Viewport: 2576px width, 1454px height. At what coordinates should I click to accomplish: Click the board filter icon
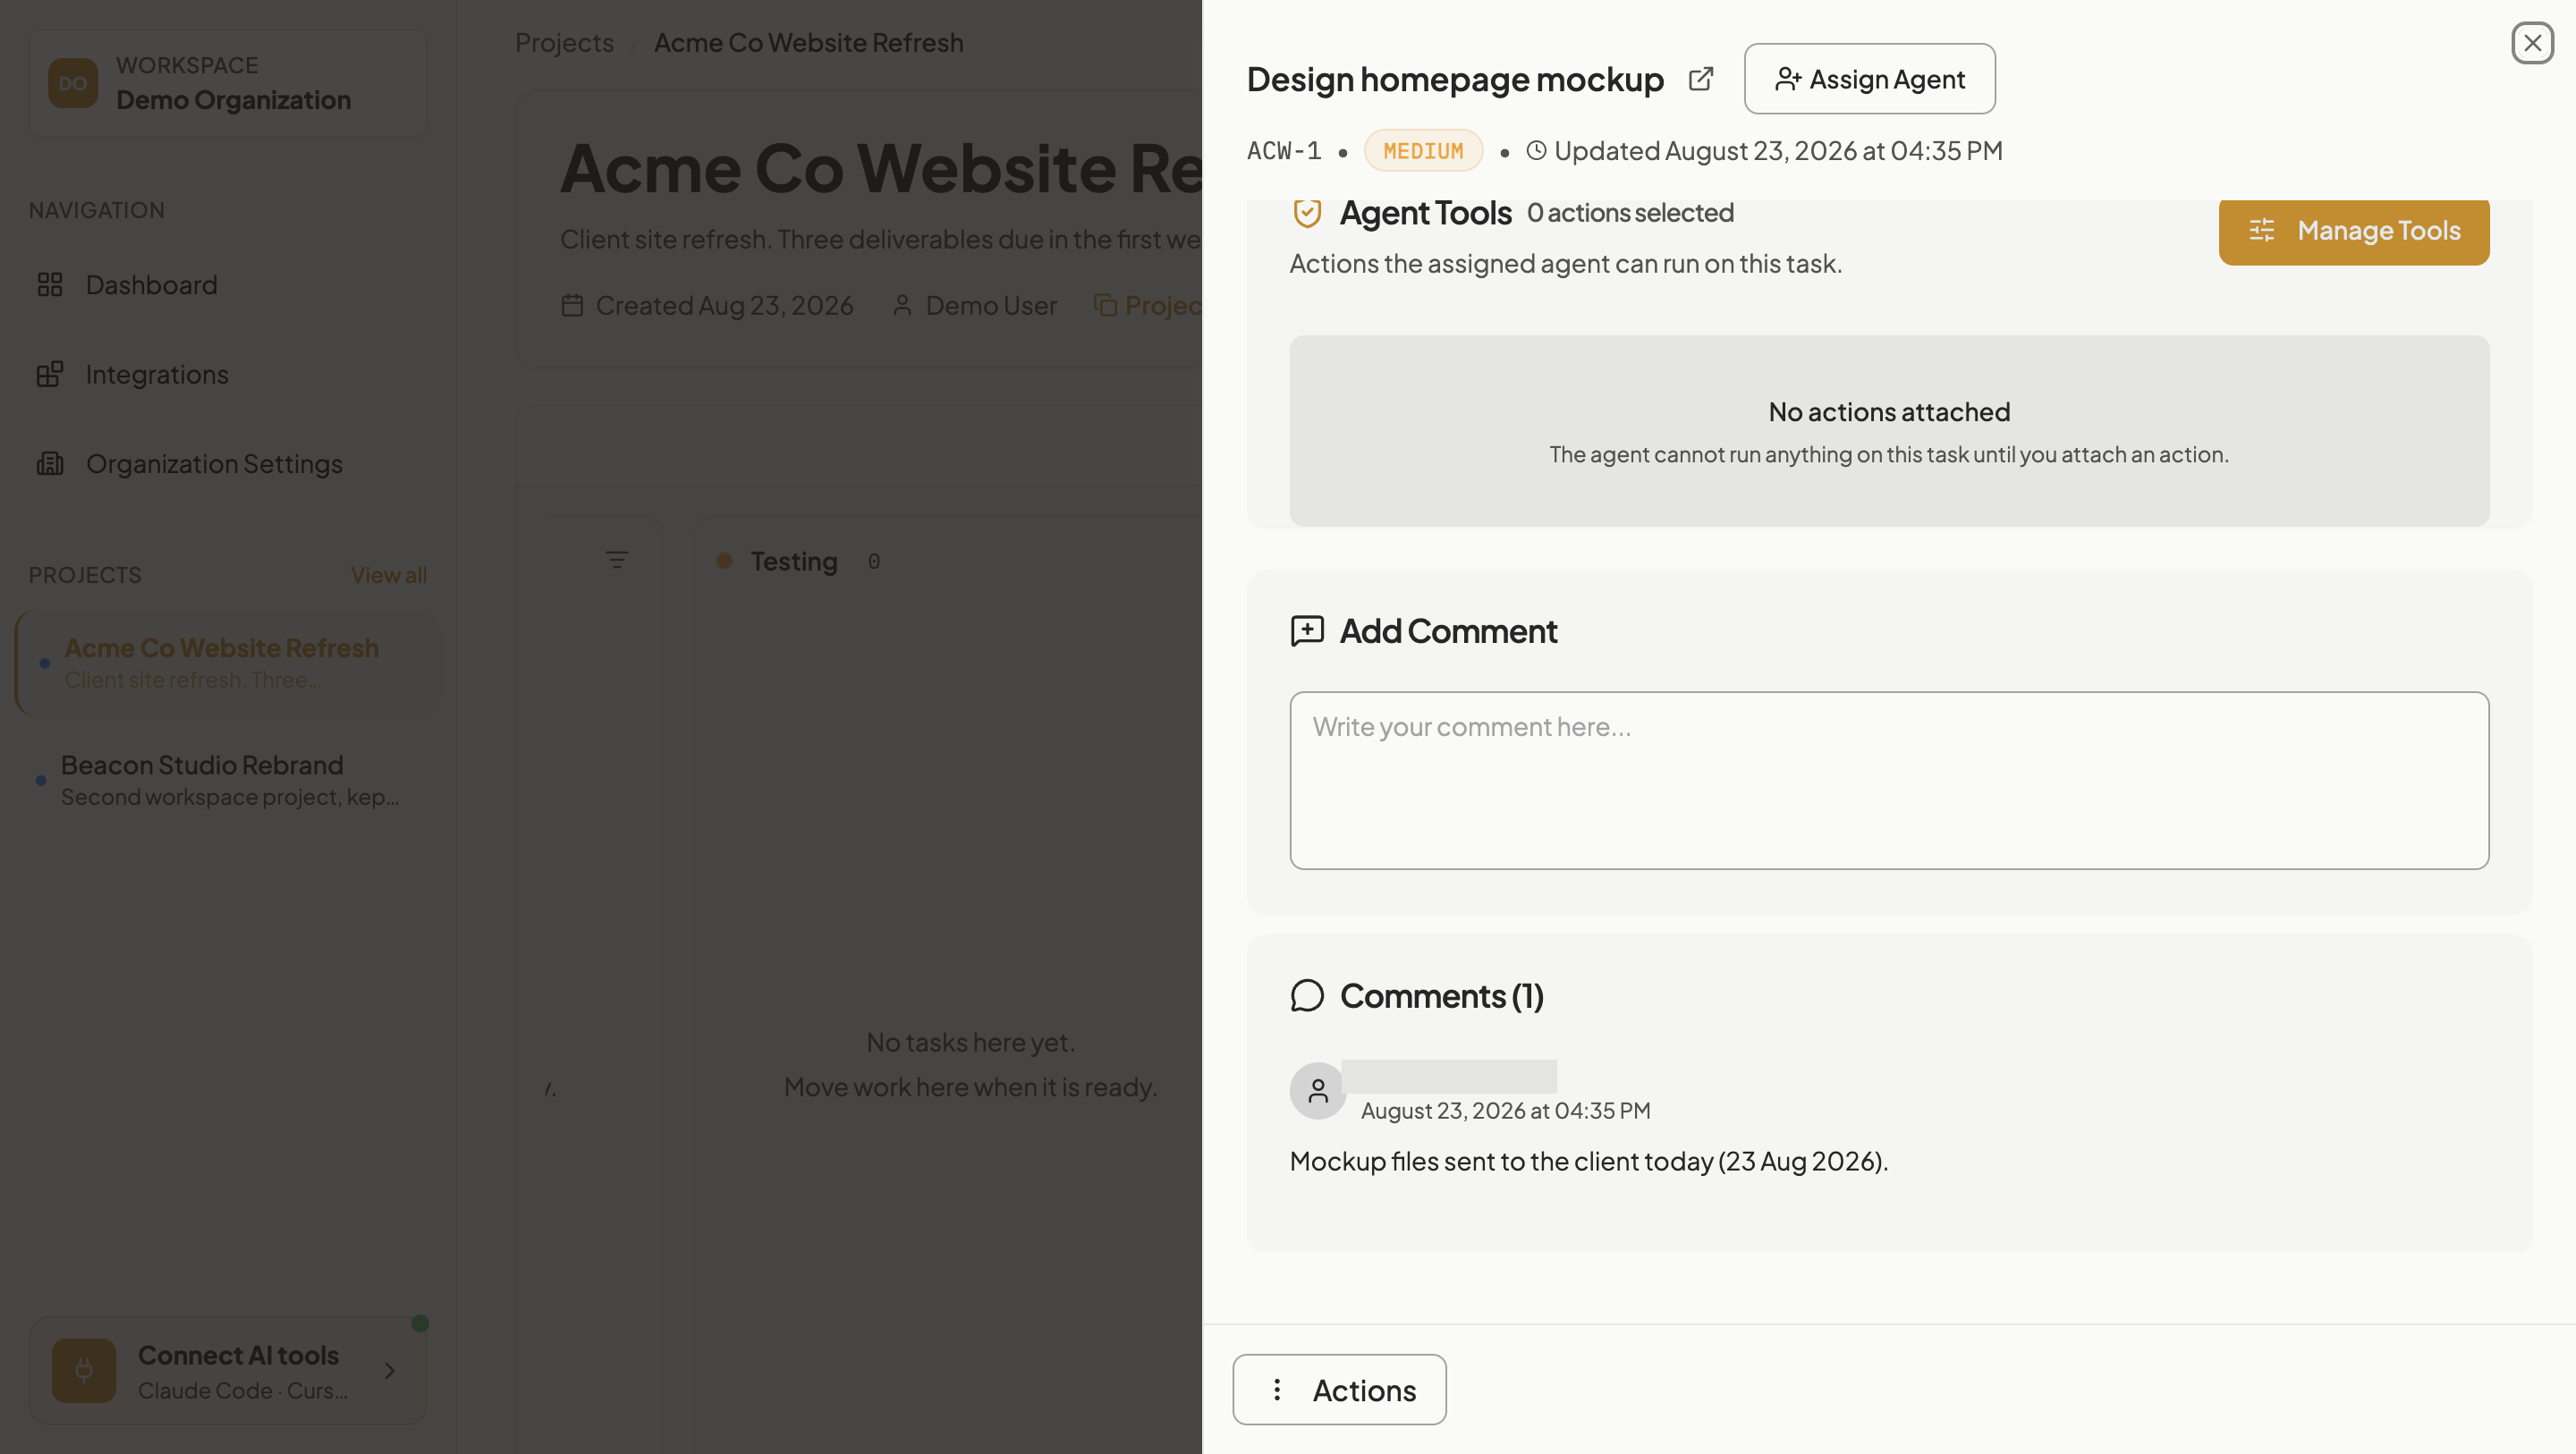[617, 560]
